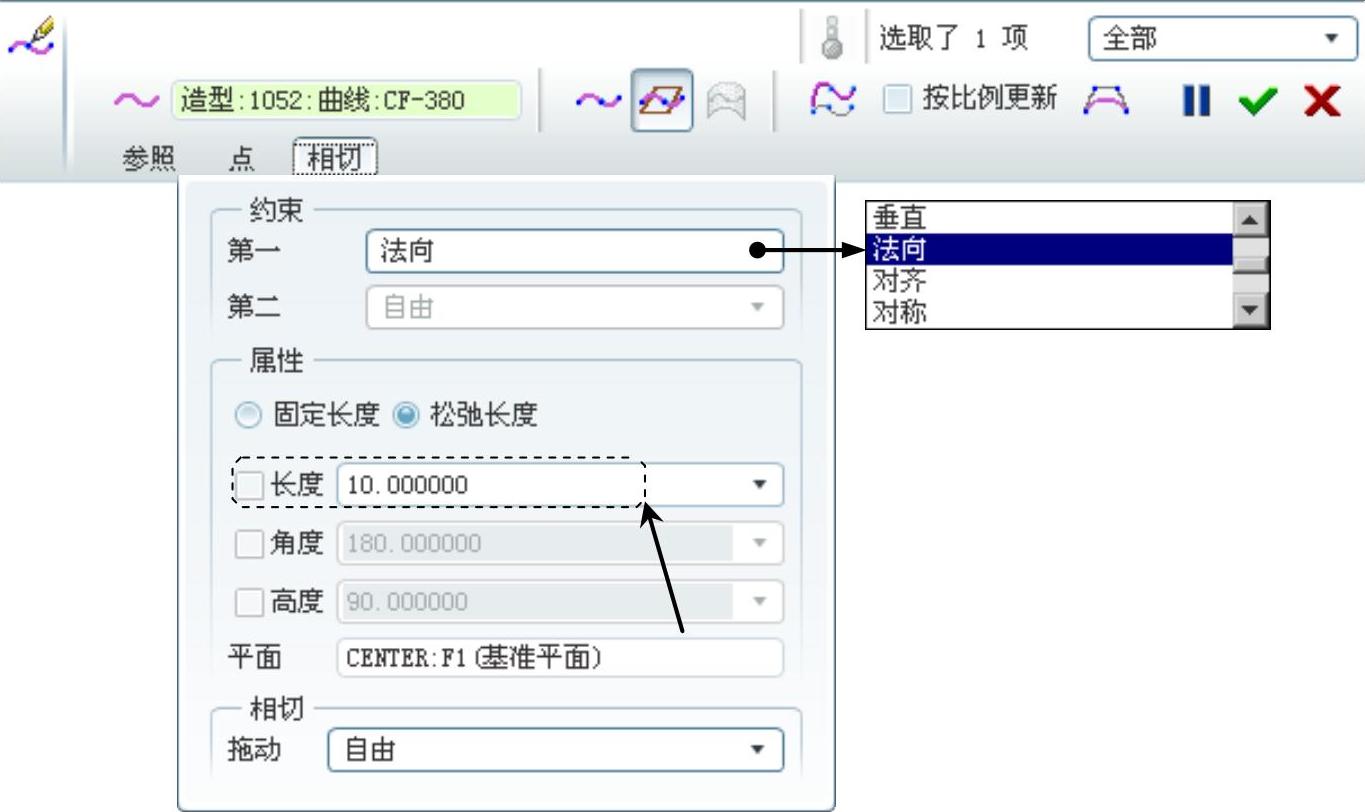The height and width of the screenshot is (812, 1365).
Task: Open the 相切 tab
Action: (x=335, y=157)
